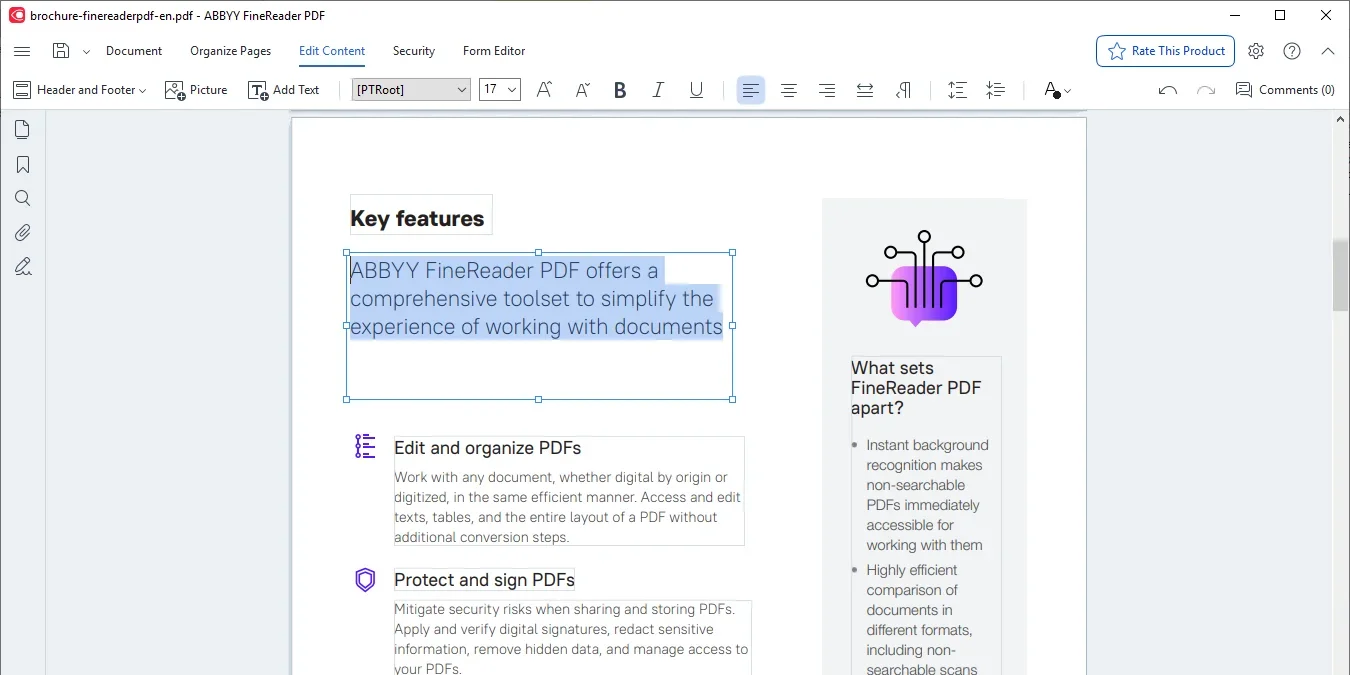The image size is (1350, 675).
Task: Align text to the right
Action: pyautogui.click(x=827, y=90)
